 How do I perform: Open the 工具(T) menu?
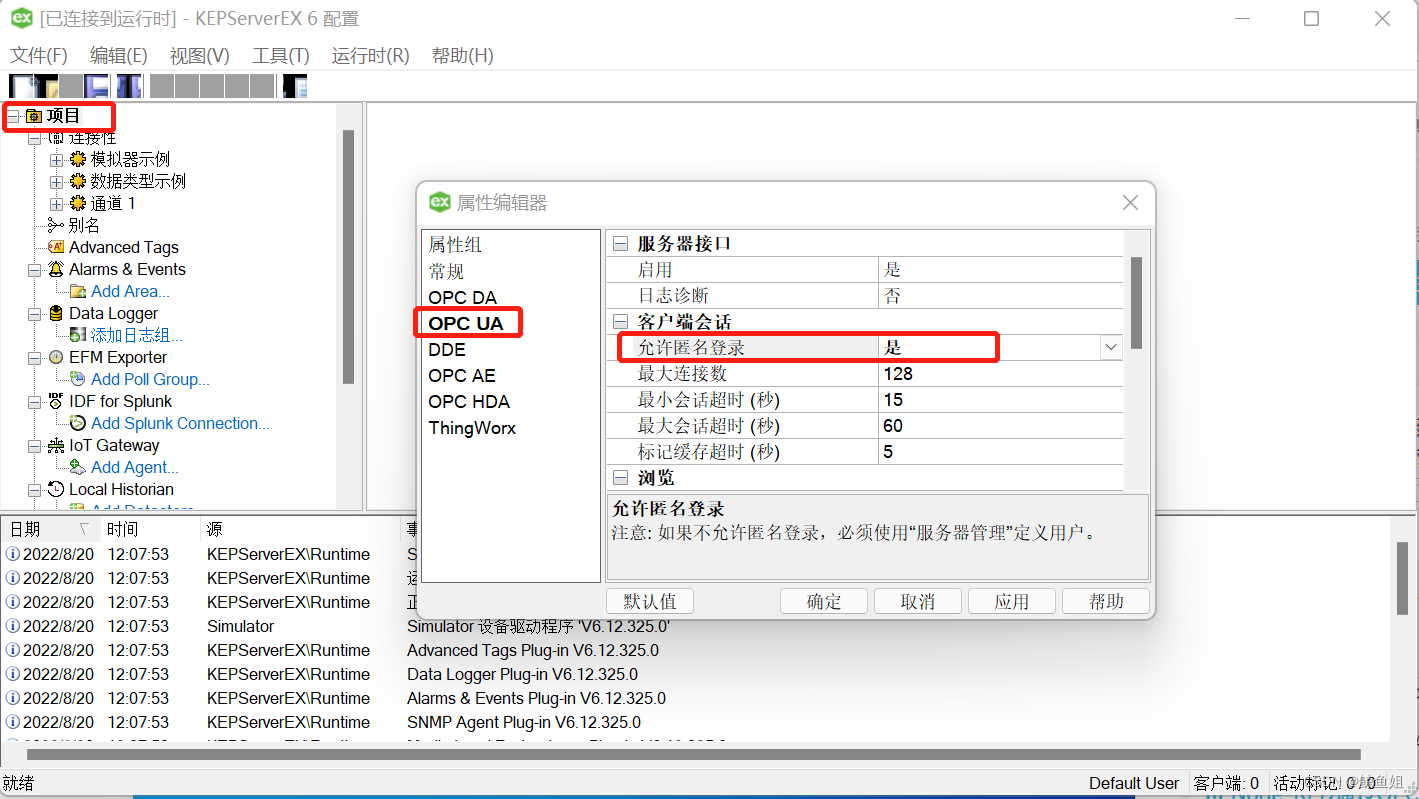(x=281, y=56)
